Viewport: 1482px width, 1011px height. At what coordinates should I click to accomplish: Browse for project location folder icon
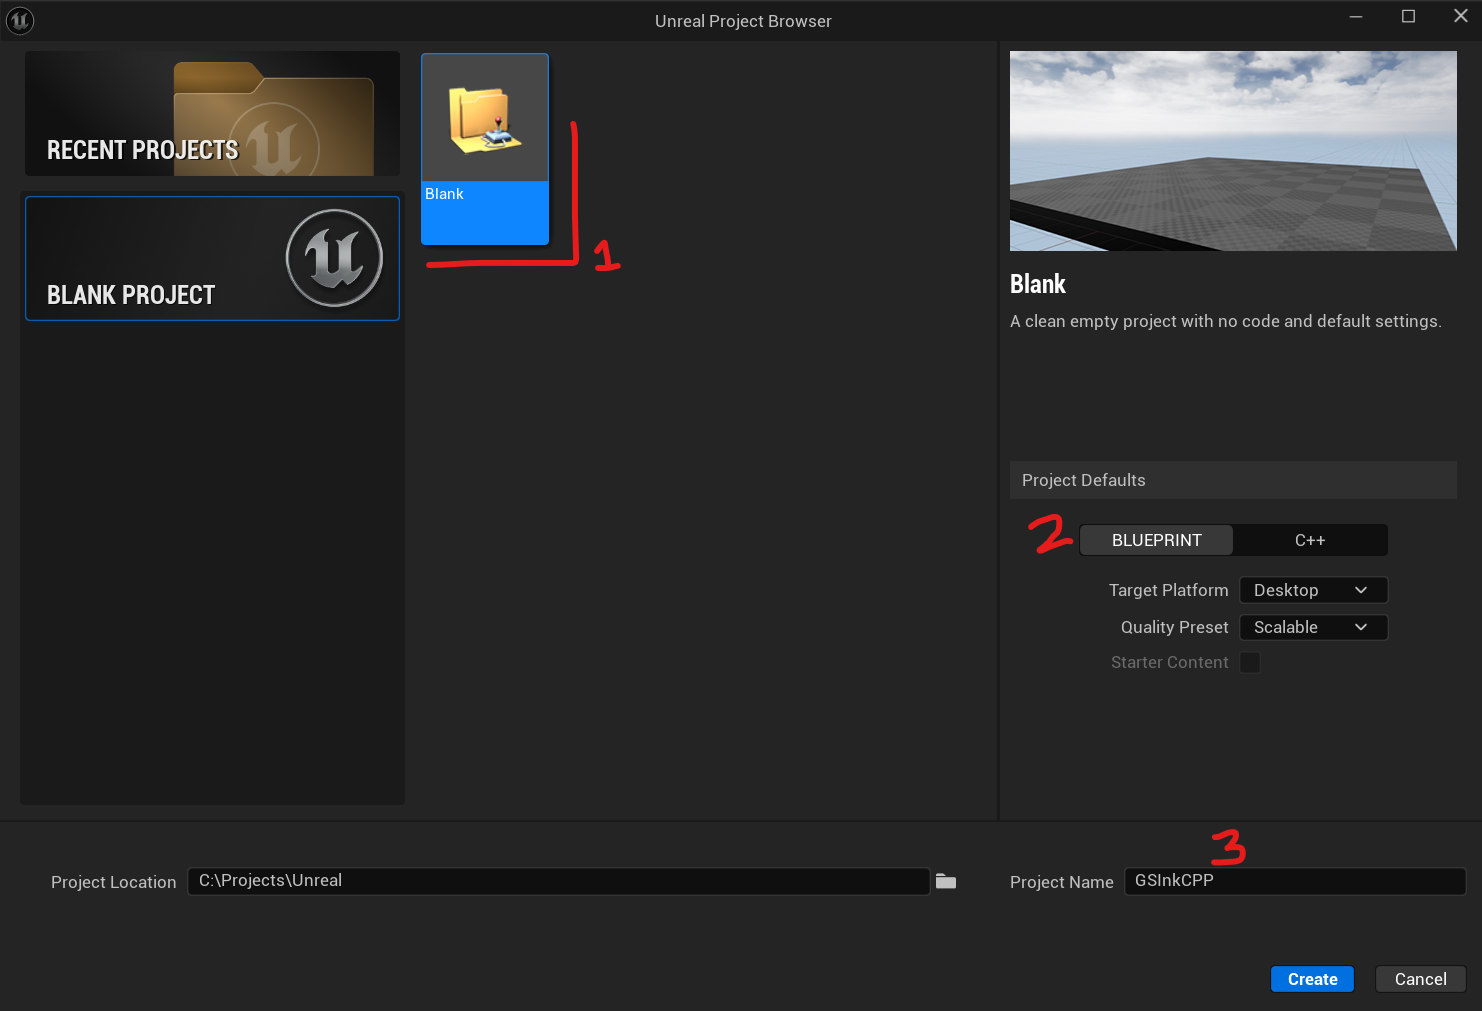946,881
